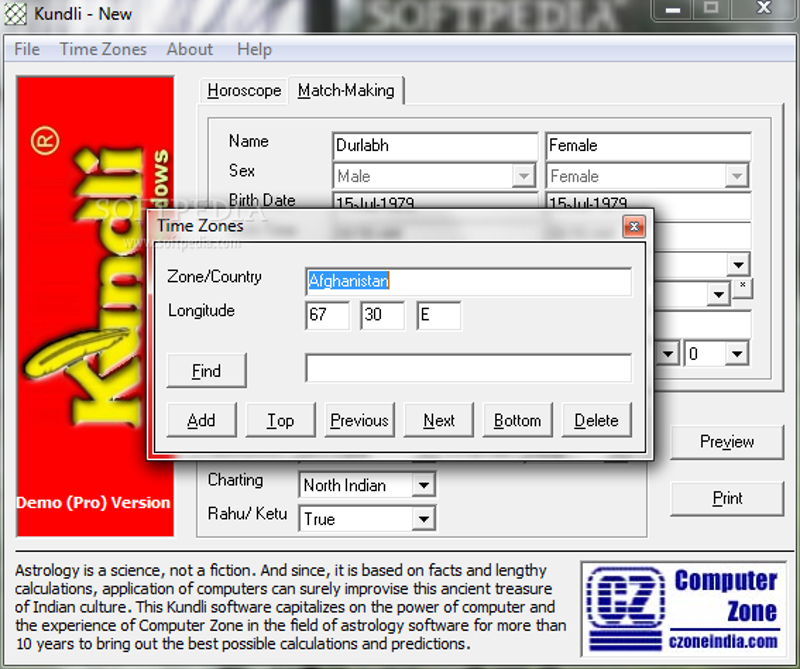Click the left birth date field 15-Jul-1979
The image size is (800, 669).
(435, 202)
